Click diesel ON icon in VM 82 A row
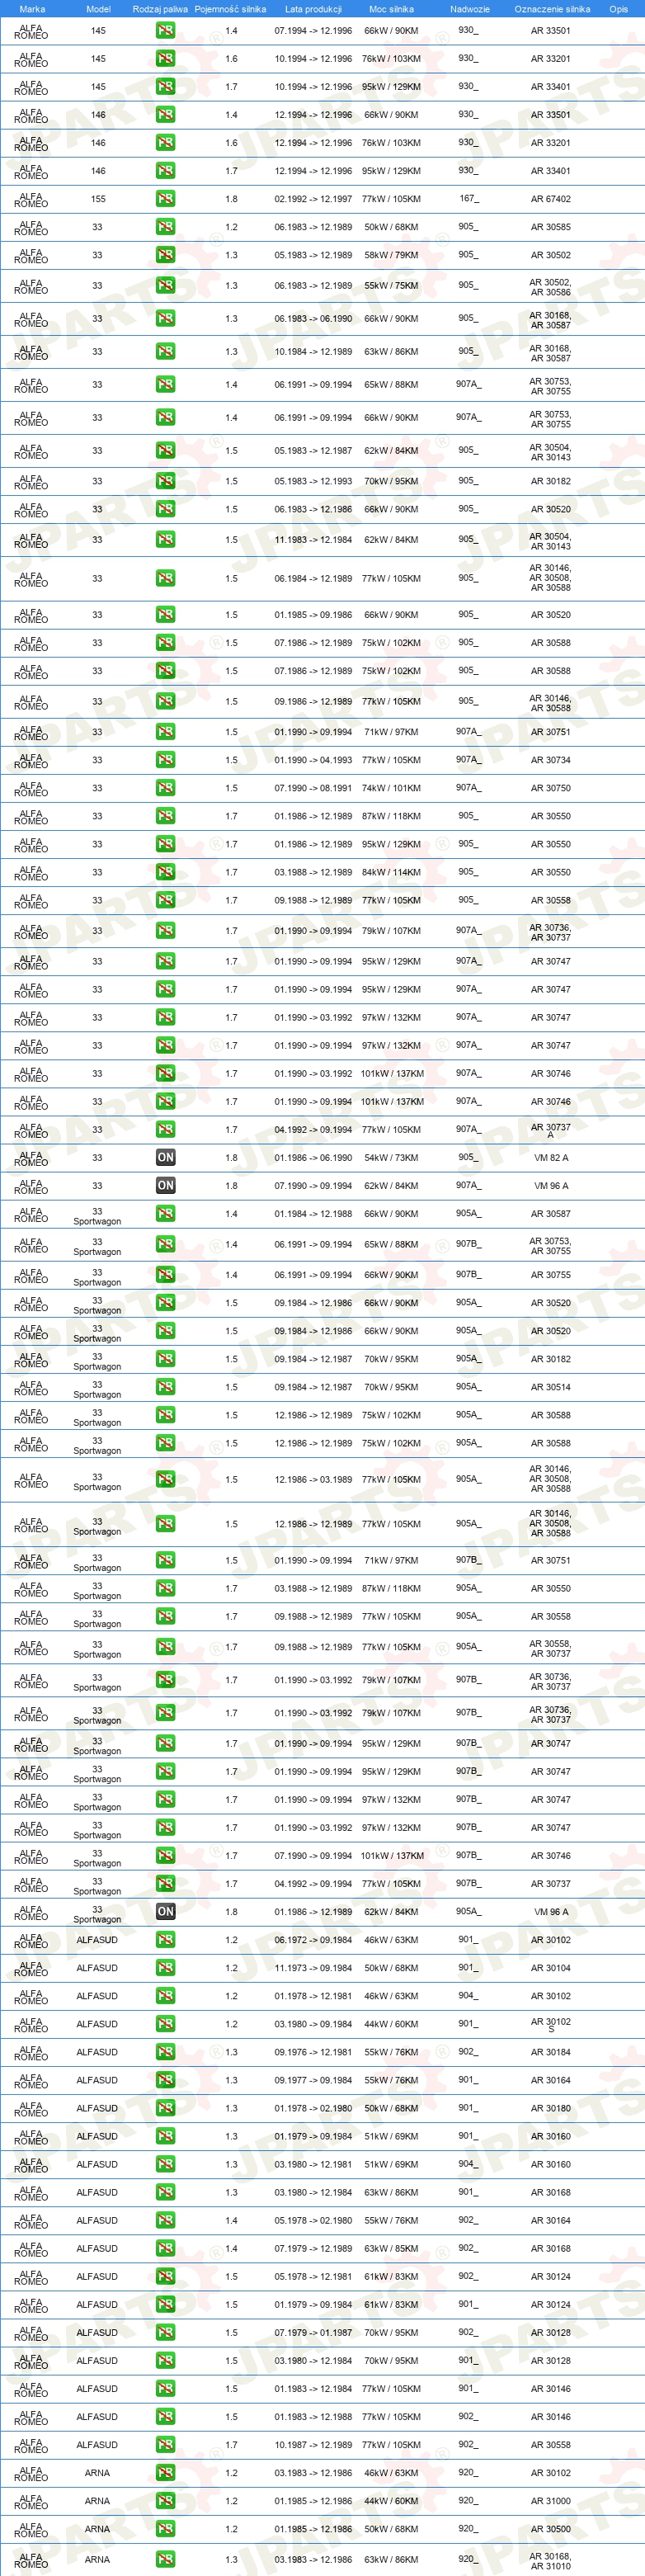 click(165, 1157)
